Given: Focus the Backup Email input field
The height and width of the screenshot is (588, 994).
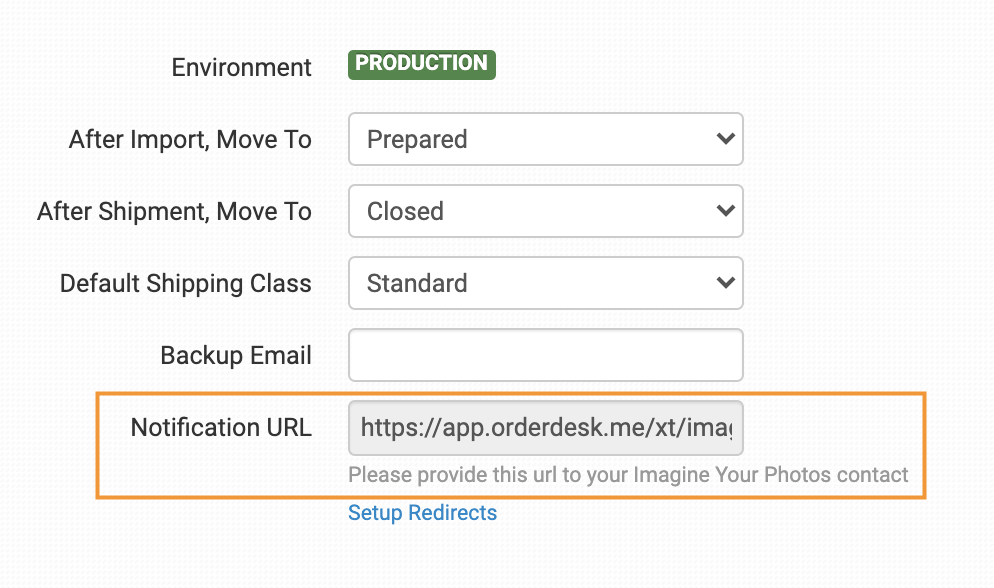Looking at the screenshot, I should [x=545, y=355].
